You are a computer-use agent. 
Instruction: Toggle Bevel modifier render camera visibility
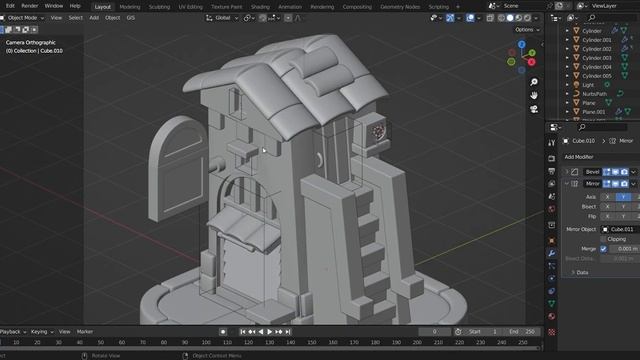(624, 172)
